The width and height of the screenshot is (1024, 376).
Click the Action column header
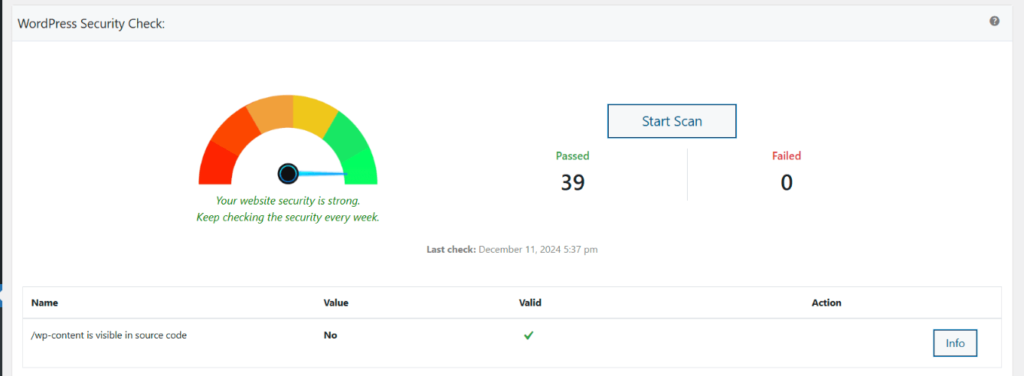(x=826, y=303)
